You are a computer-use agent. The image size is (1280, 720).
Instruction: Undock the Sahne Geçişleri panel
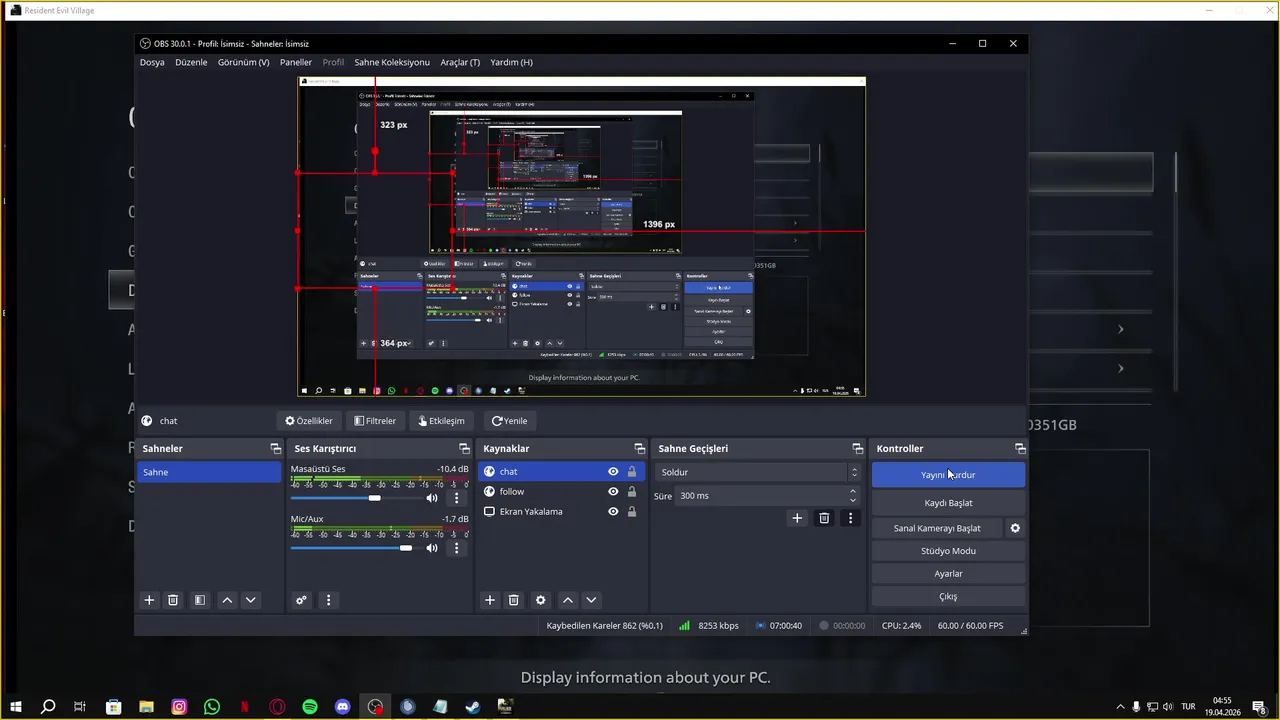(x=857, y=449)
